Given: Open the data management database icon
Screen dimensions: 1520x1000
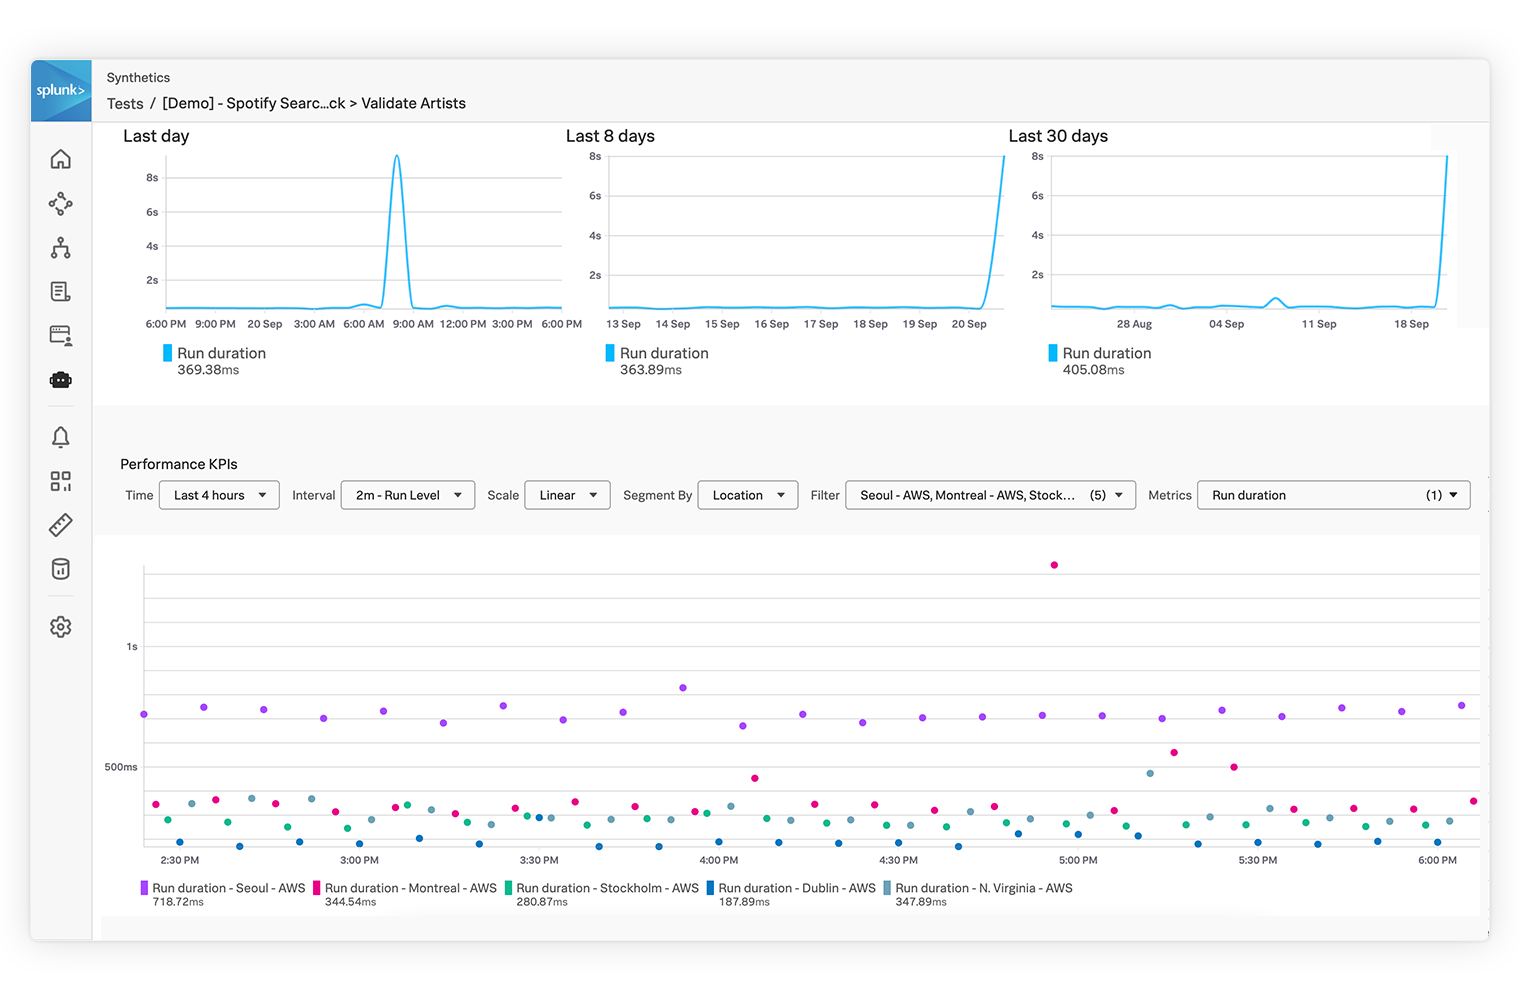Looking at the screenshot, I should tap(61, 569).
